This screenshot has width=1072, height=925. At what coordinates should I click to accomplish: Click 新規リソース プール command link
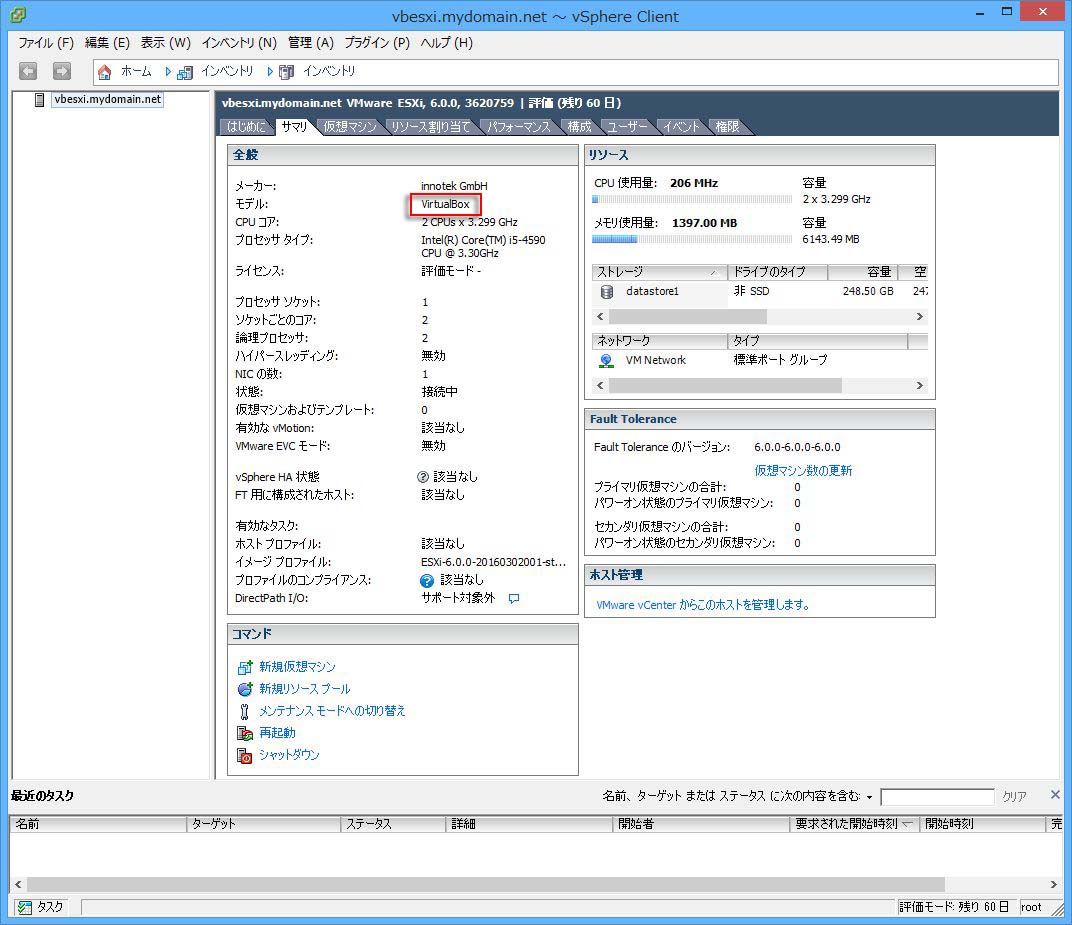[x=305, y=688]
